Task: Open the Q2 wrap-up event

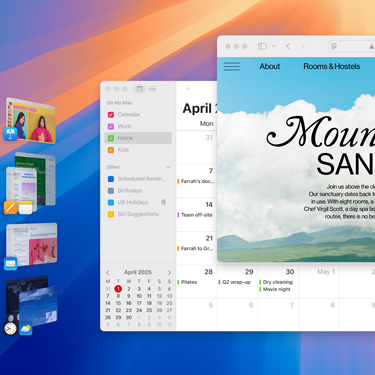Action: [235, 282]
